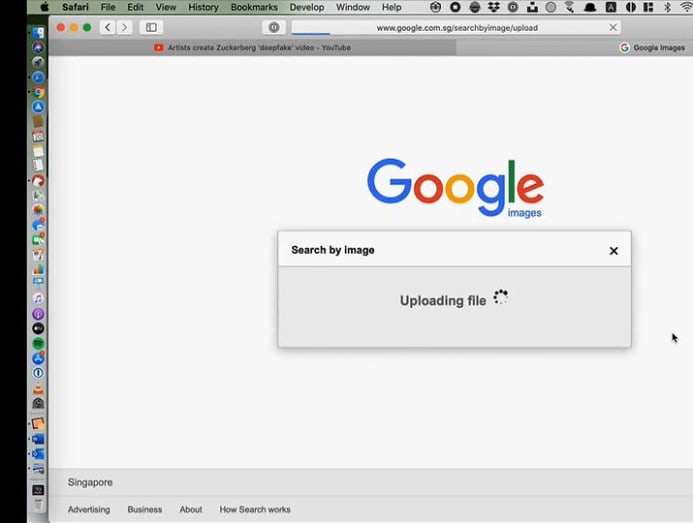This screenshot has width=693, height=523.
Task: Open the Bookmarks menu
Action: (254, 7)
